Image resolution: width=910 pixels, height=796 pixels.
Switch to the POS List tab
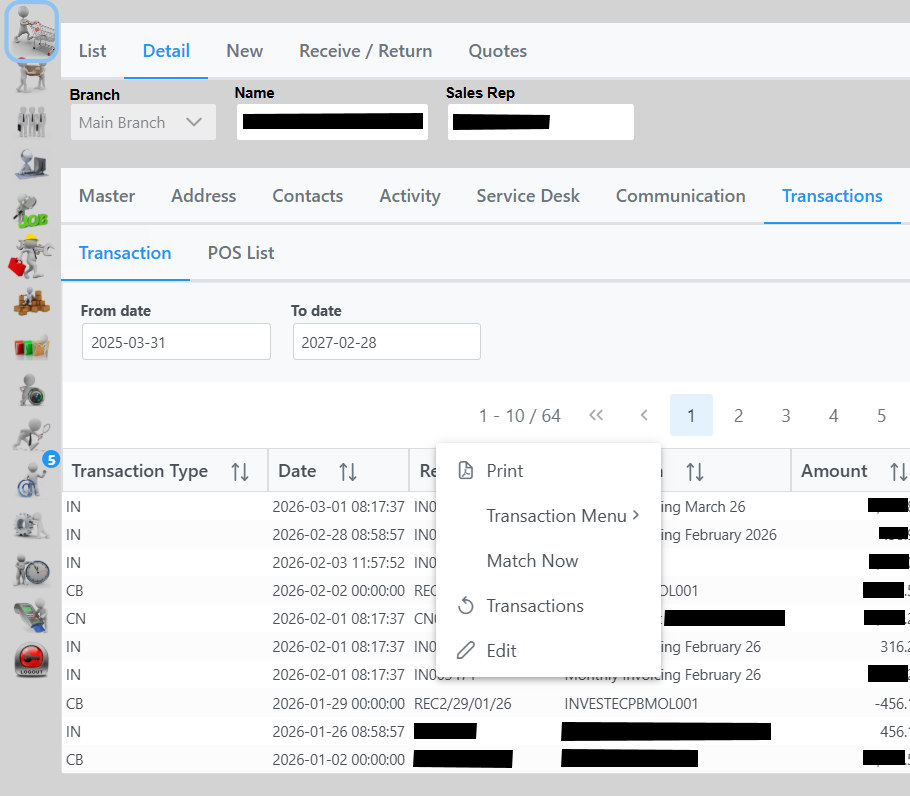coord(241,253)
